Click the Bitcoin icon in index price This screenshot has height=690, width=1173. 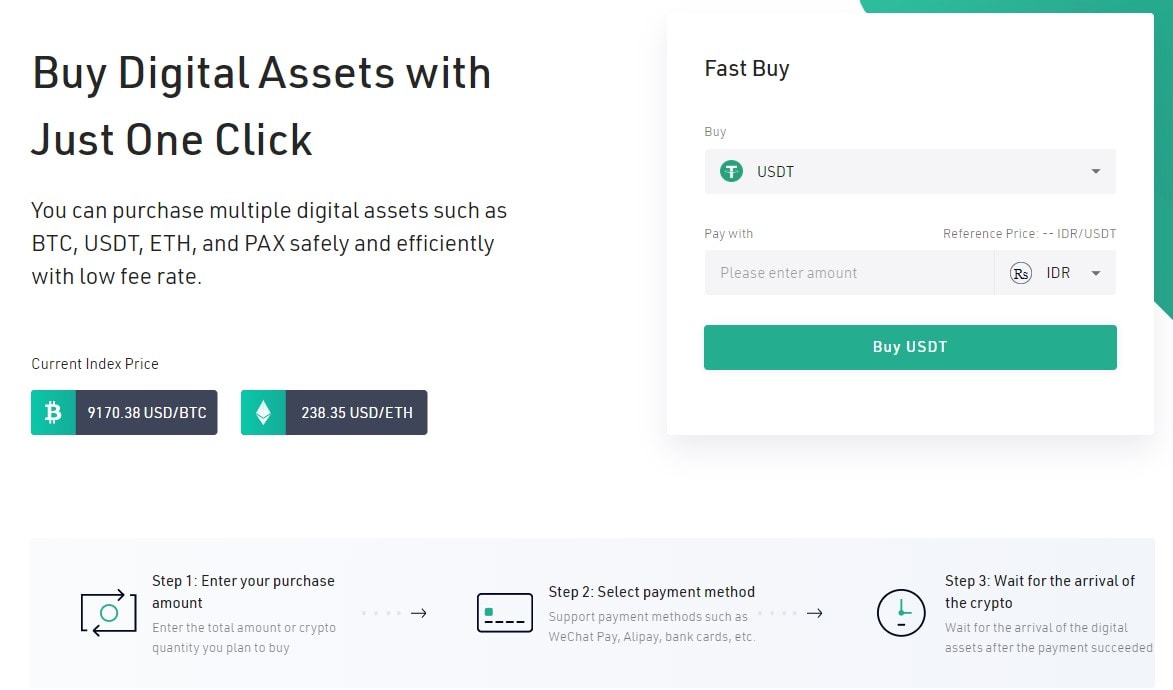click(x=52, y=412)
